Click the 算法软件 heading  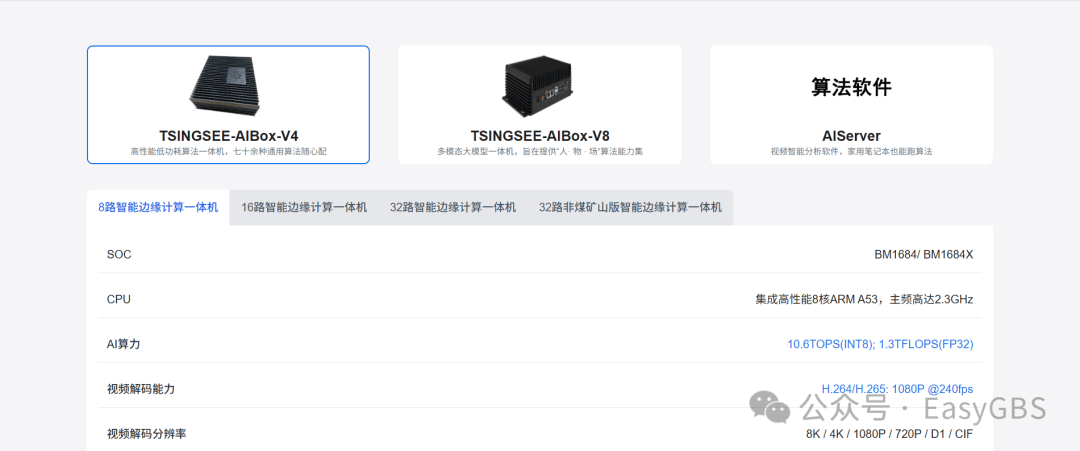851,87
